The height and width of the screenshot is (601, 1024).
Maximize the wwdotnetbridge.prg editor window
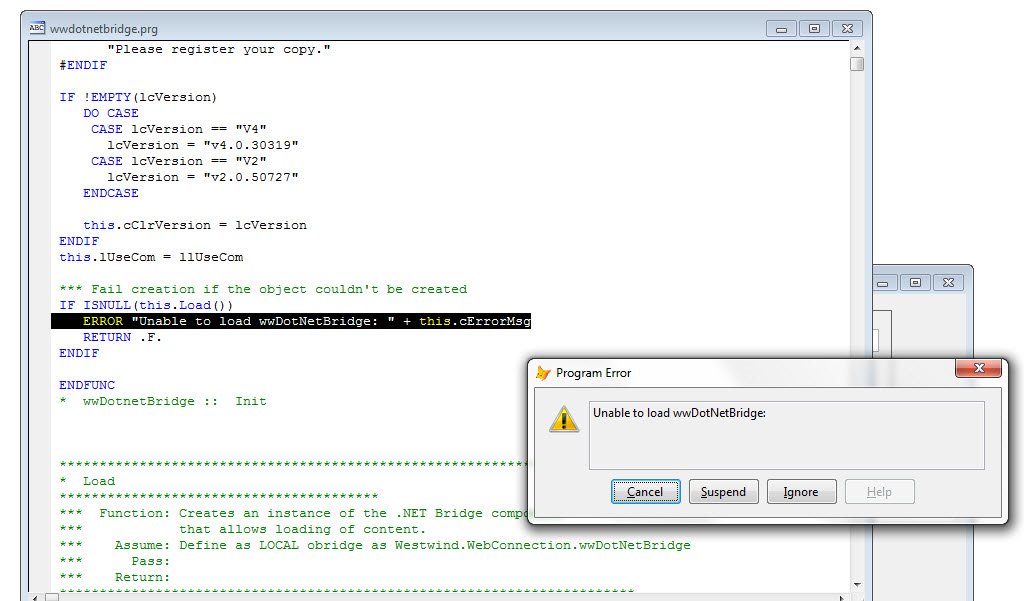coord(814,29)
